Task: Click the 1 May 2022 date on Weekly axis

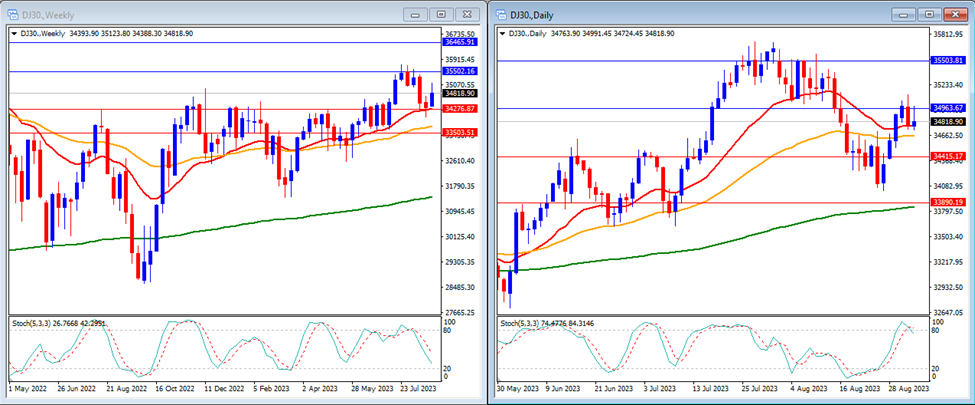Action: pos(30,388)
